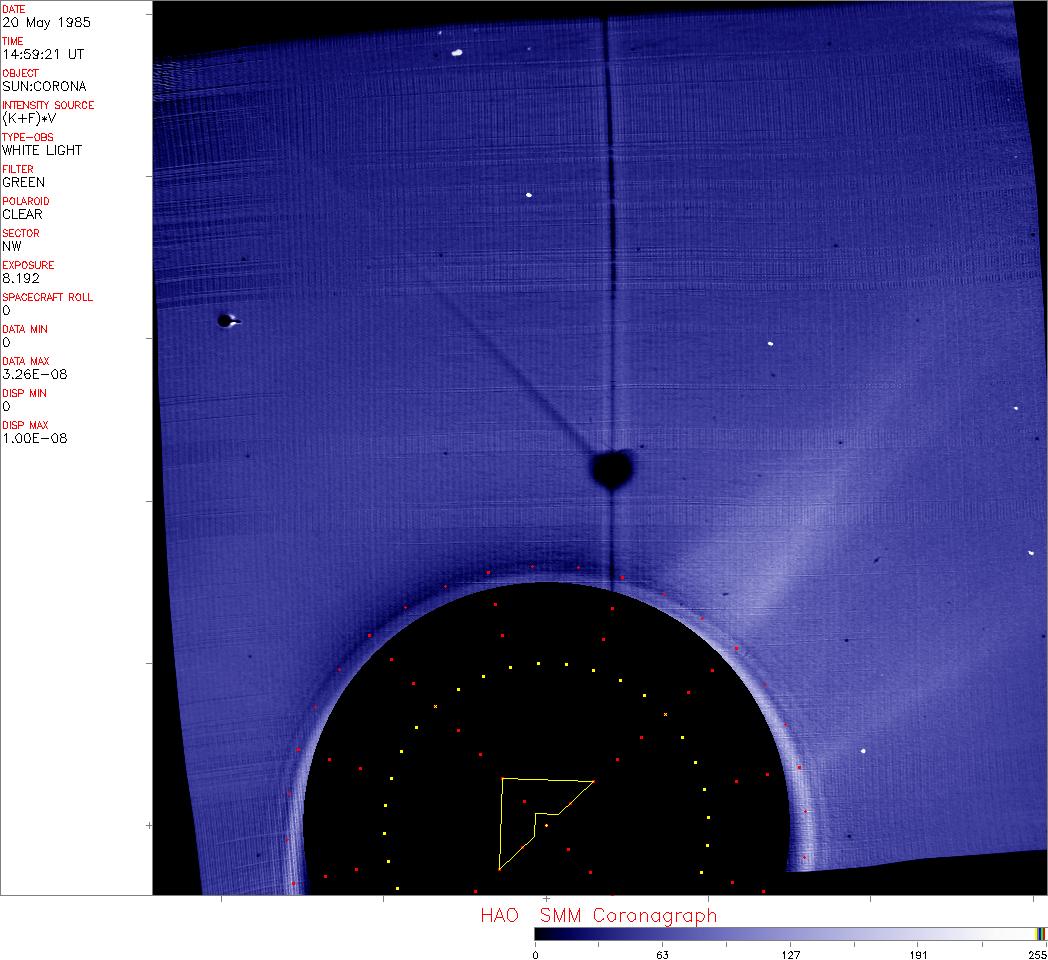Click the dark spot with bright rim at left
This screenshot has height=960, width=1048.
tap(226, 321)
